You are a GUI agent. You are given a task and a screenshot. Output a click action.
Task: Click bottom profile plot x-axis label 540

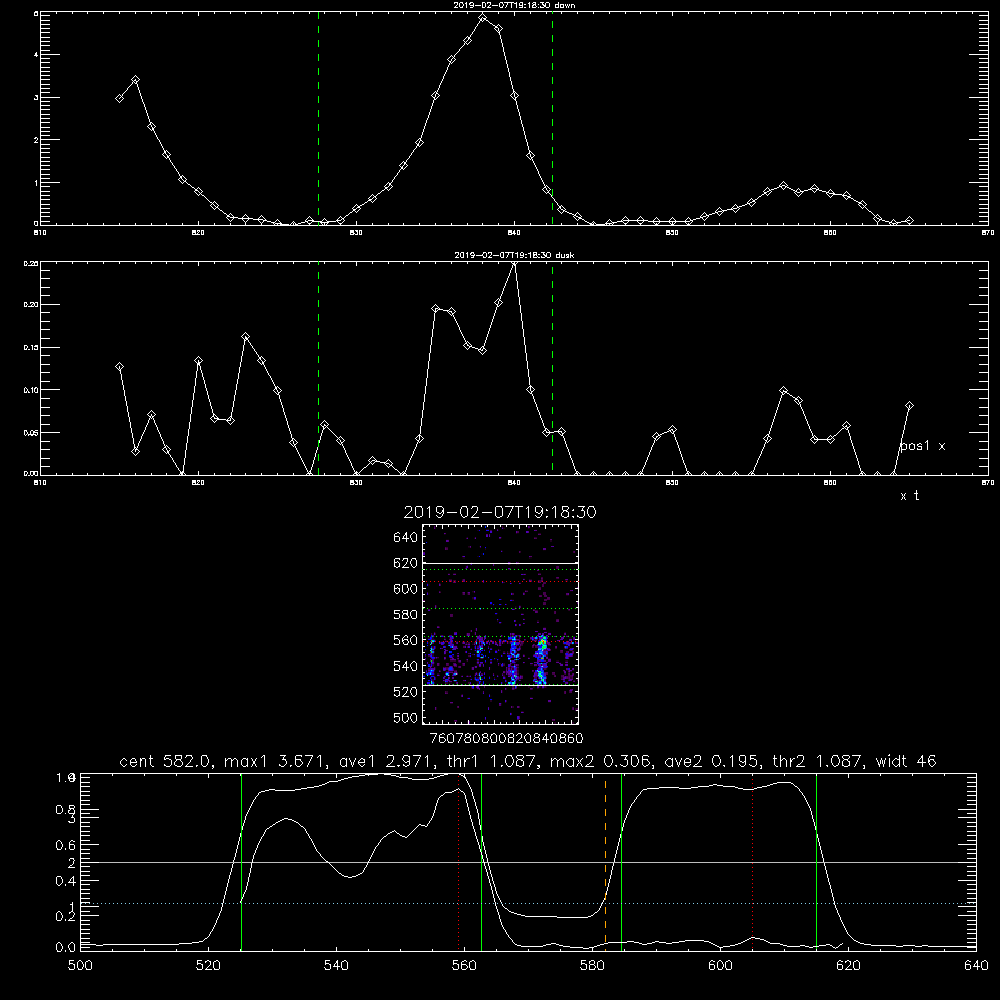[336, 966]
